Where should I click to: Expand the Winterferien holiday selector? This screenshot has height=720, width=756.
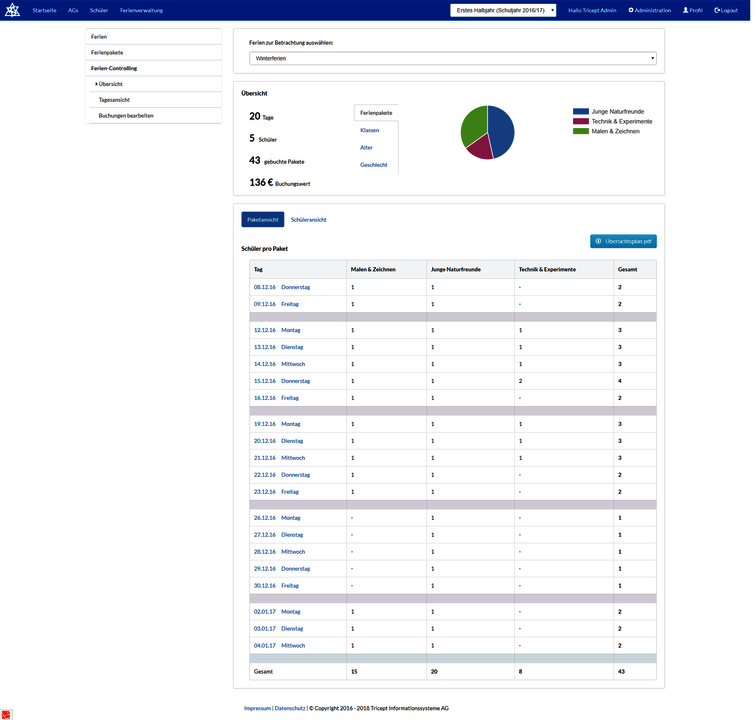coord(452,59)
